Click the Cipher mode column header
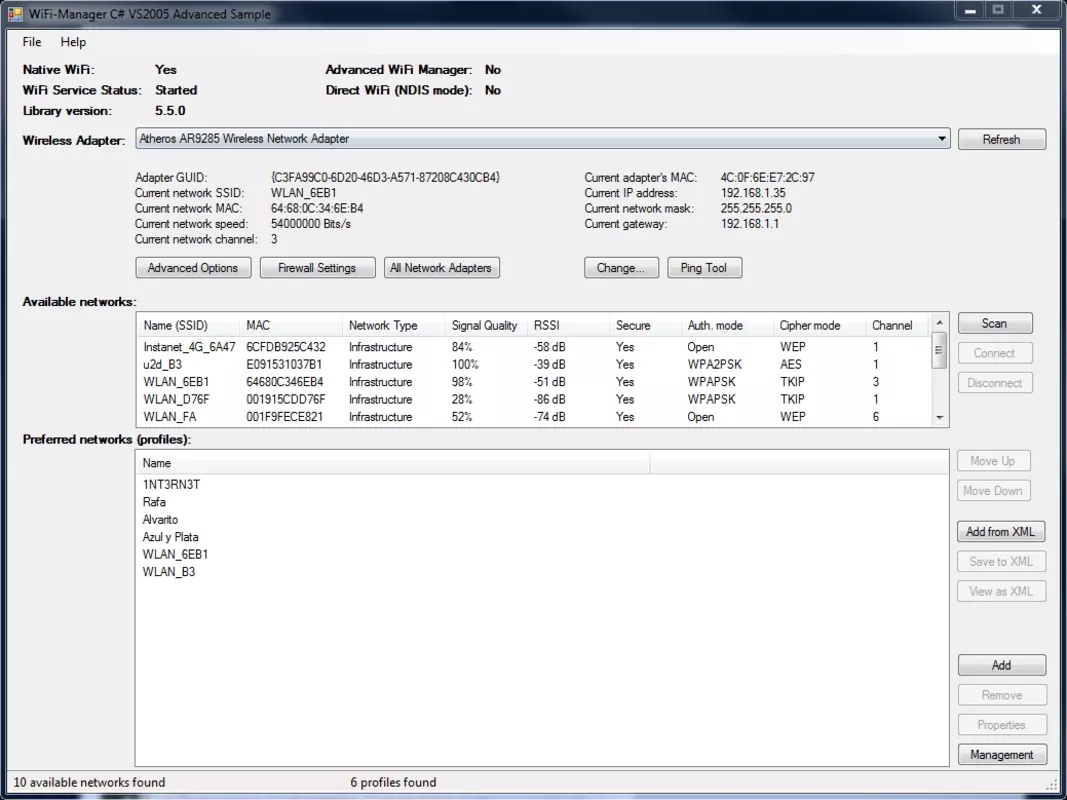This screenshot has width=1067, height=800. tap(820, 326)
